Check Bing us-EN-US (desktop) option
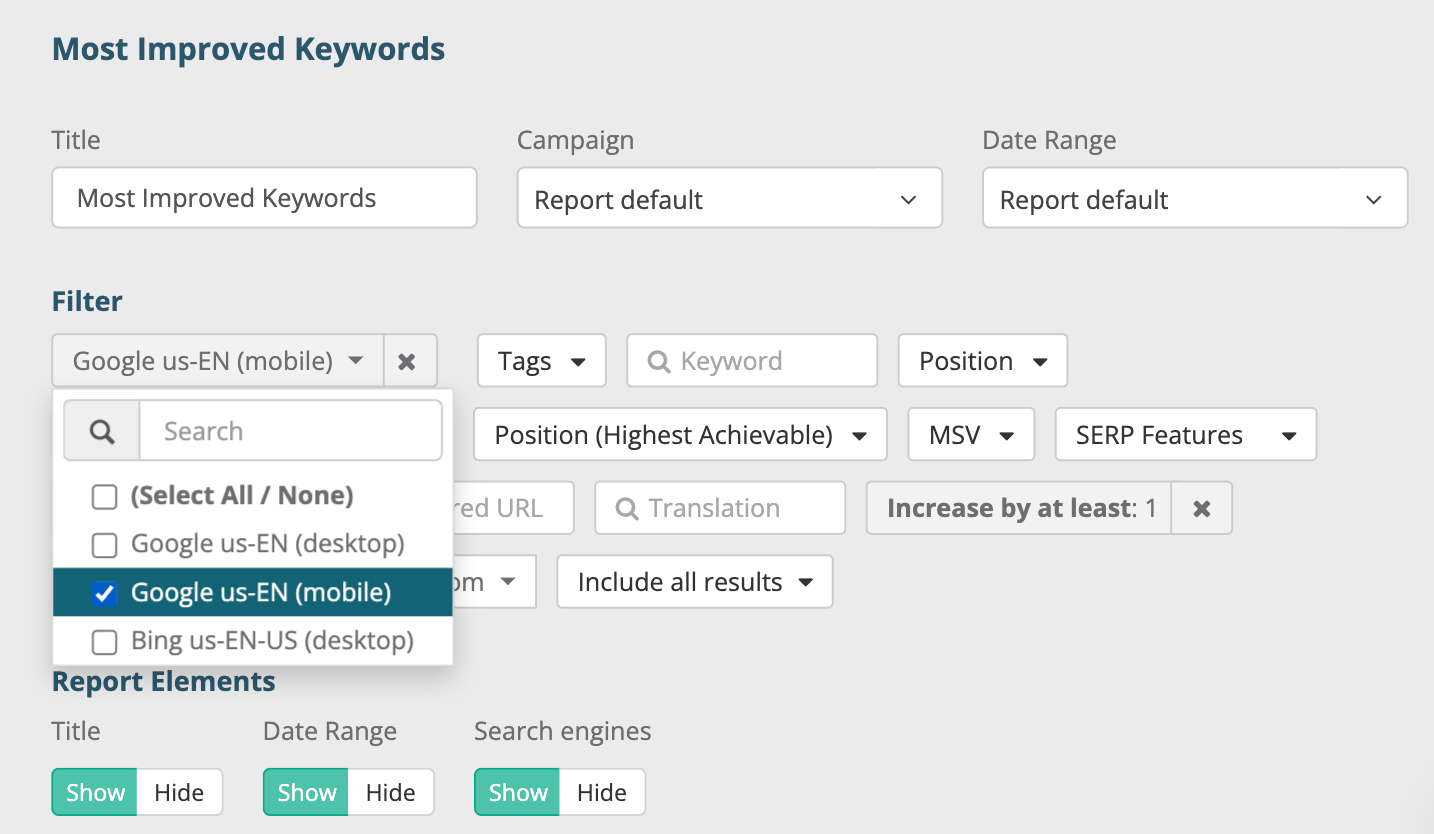Viewport: 1434px width, 834px height. [104, 641]
